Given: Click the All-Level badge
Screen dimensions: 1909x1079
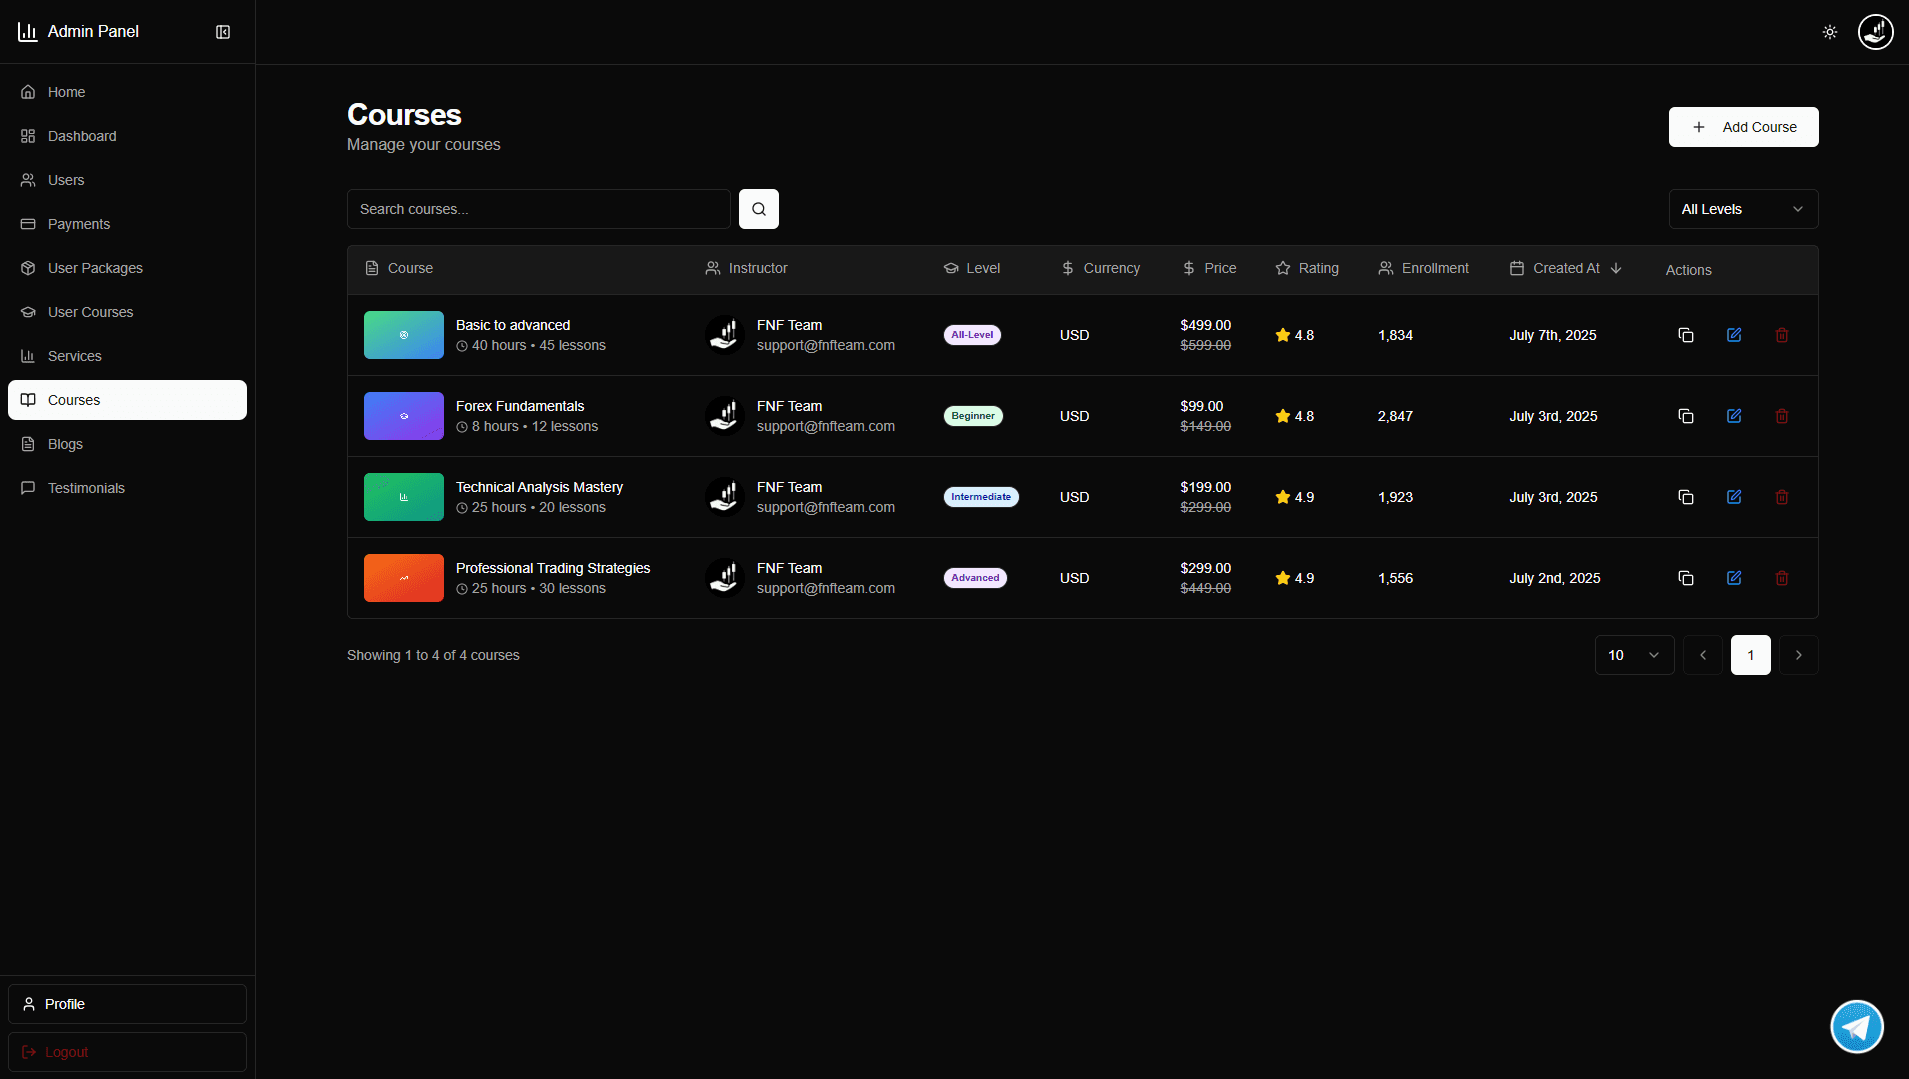Looking at the screenshot, I should [972, 335].
